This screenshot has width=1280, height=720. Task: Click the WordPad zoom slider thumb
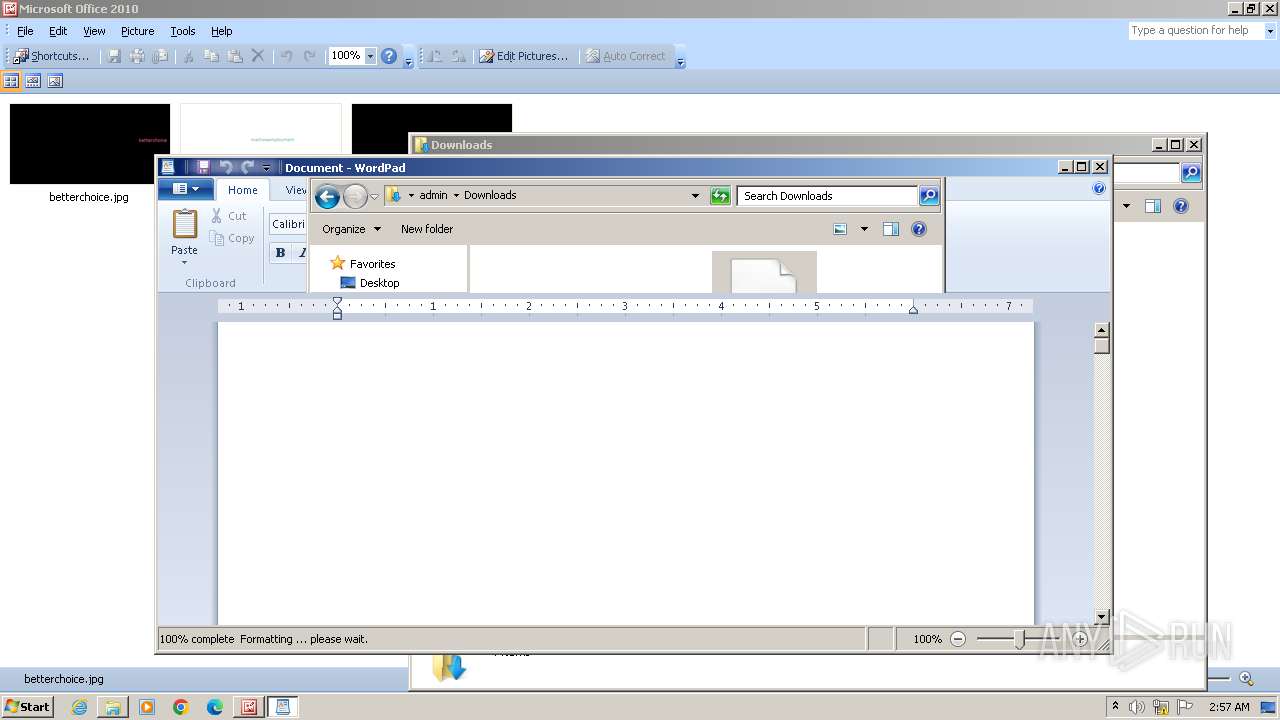tap(1019, 639)
